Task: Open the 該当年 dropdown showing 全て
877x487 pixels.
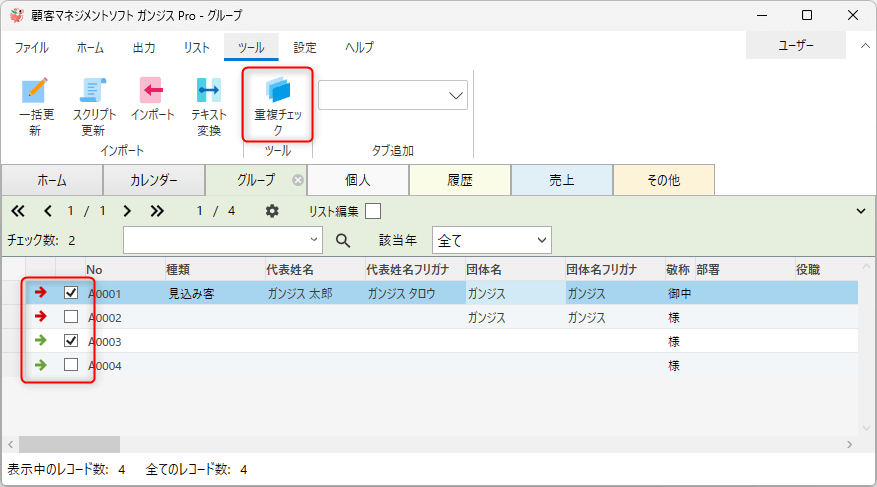Action: 491,240
